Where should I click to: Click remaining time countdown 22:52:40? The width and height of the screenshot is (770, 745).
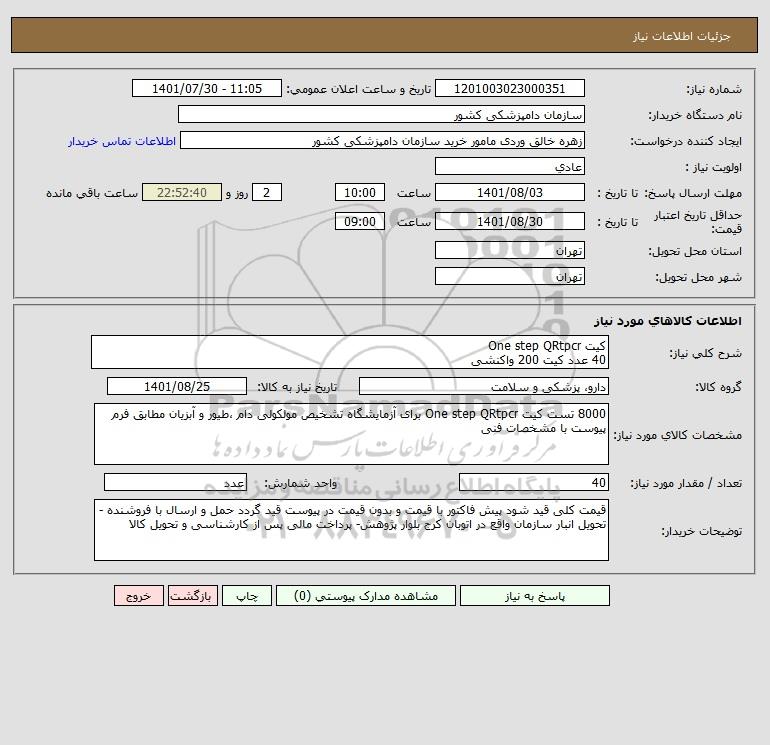pos(182,193)
